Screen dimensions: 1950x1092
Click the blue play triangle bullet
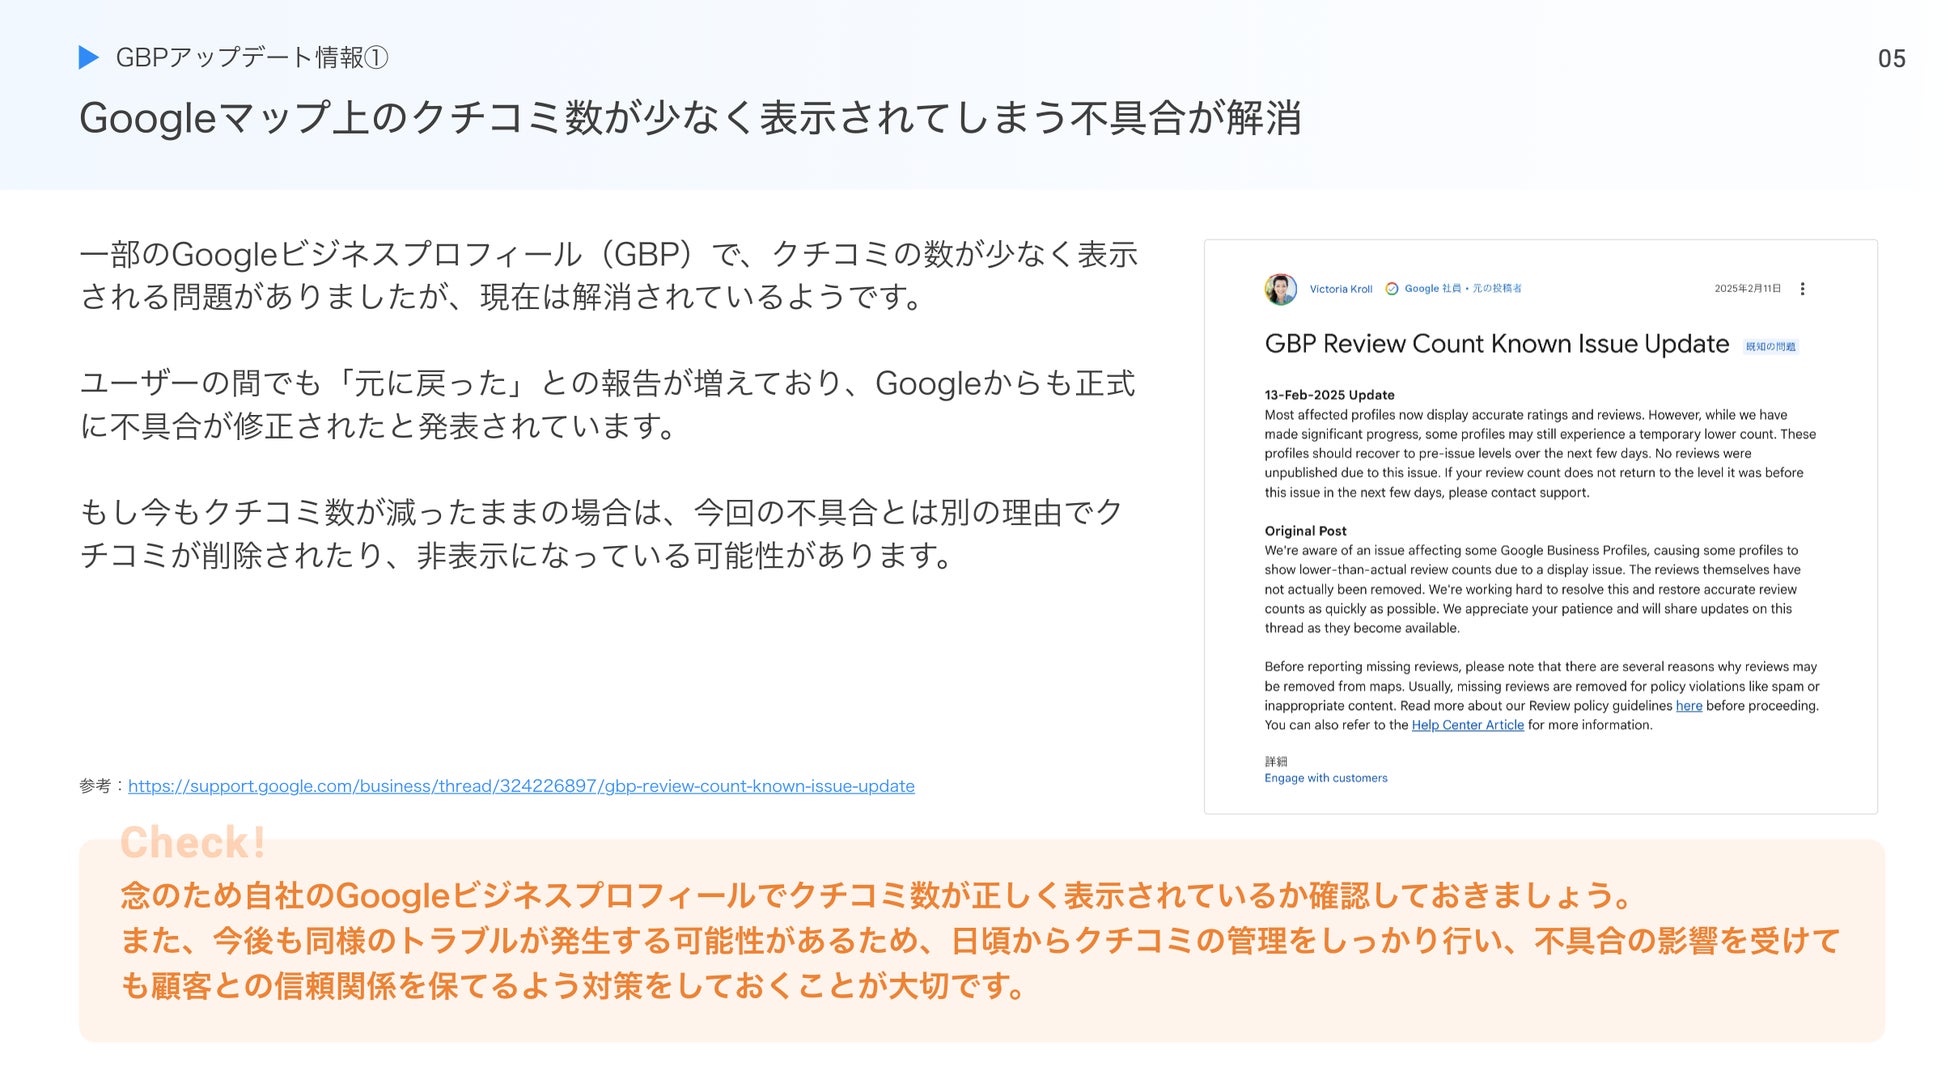pos(89,58)
